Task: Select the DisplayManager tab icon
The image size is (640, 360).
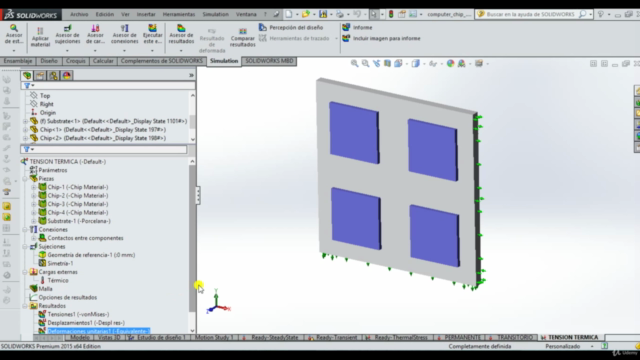Action: pos(67,76)
